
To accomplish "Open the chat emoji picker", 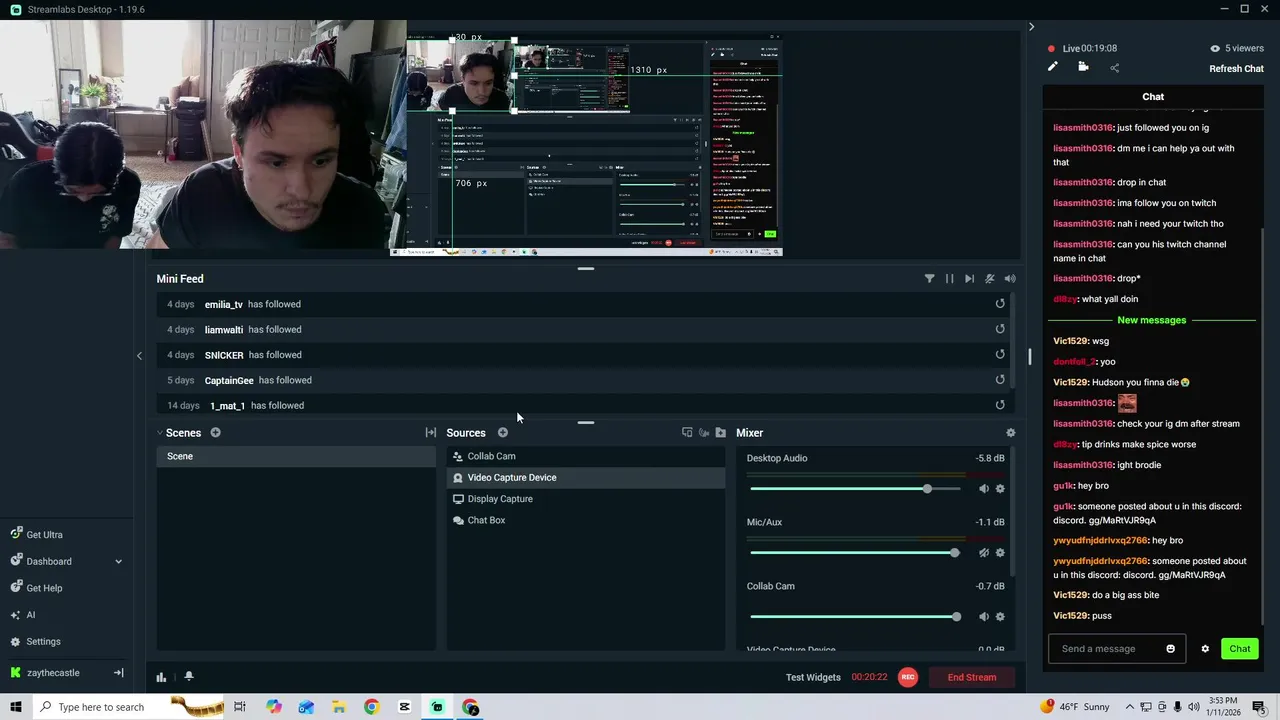I will 1171,649.
